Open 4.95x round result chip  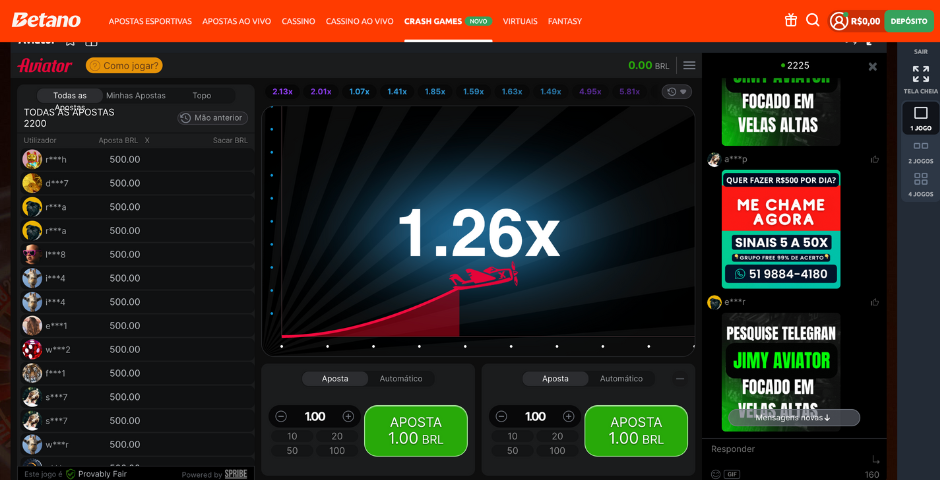coord(590,92)
